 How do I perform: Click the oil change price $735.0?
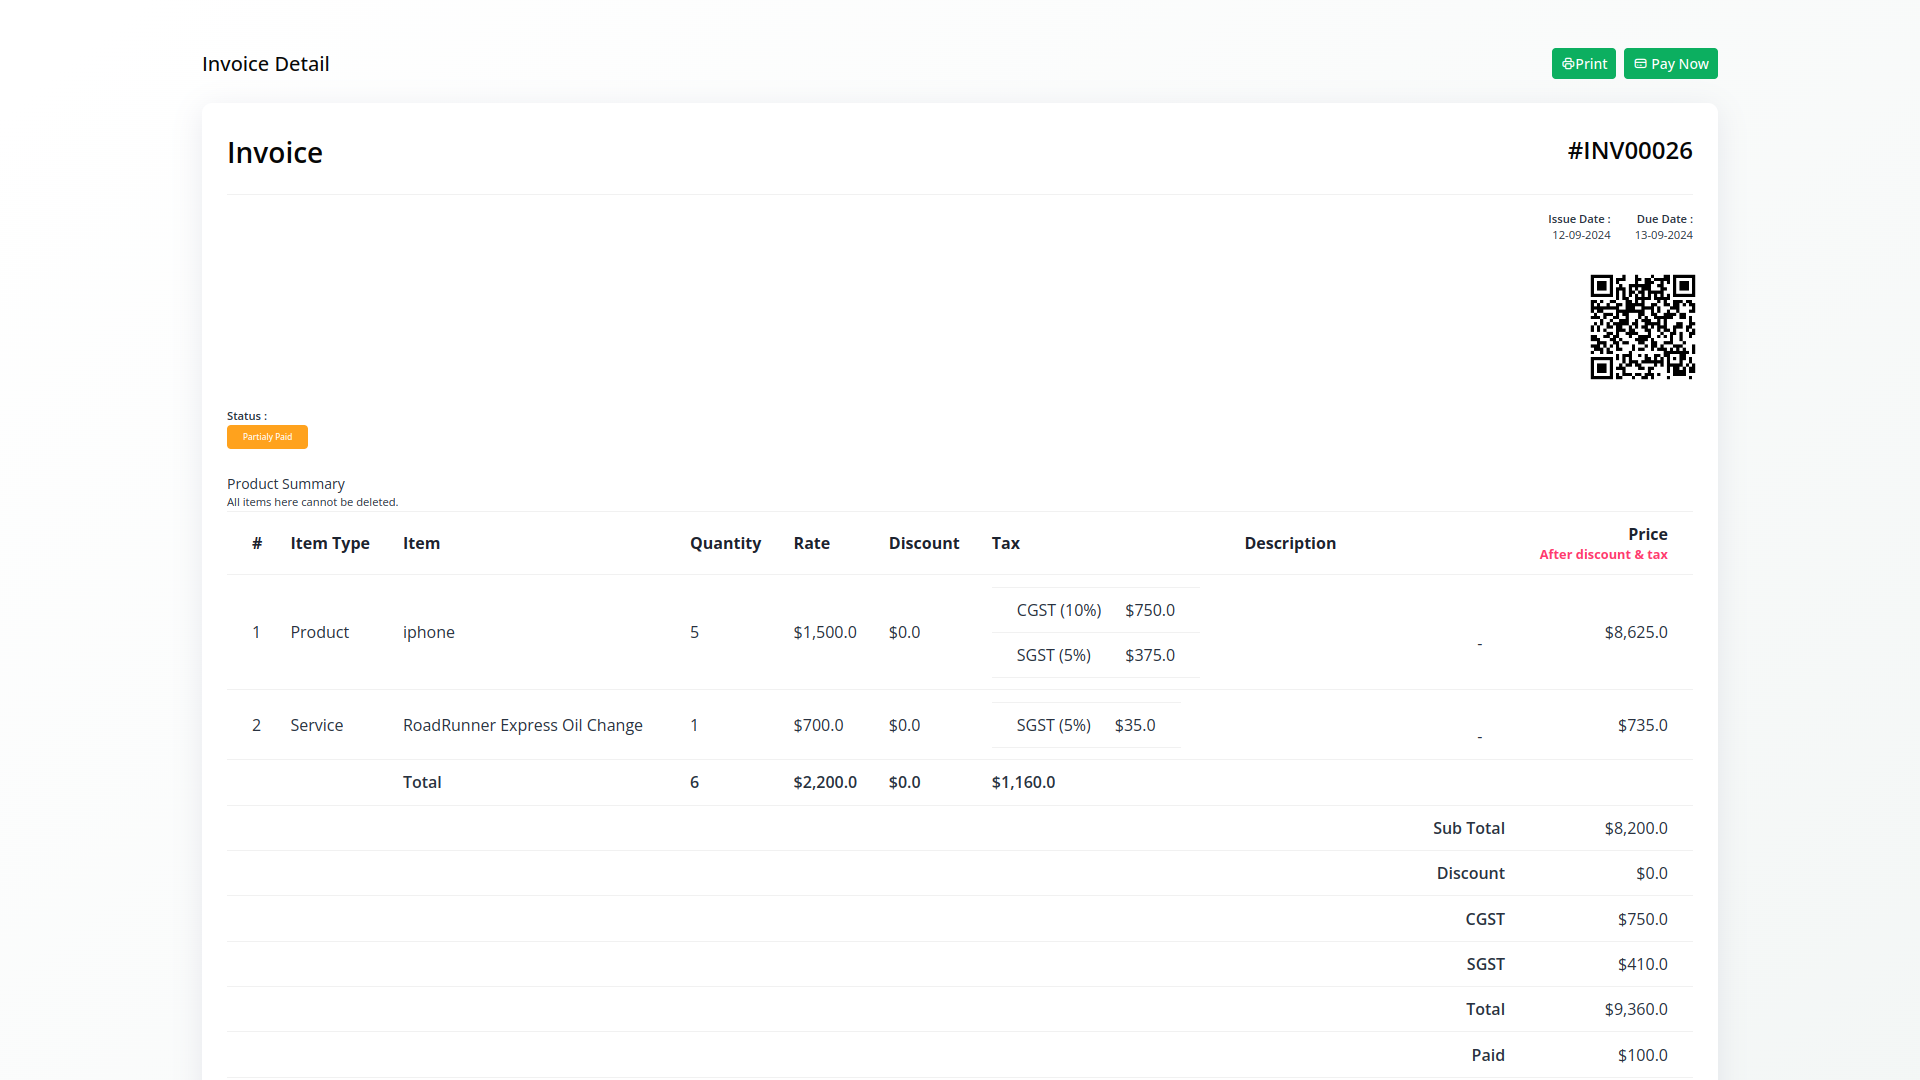(x=1642, y=725)
